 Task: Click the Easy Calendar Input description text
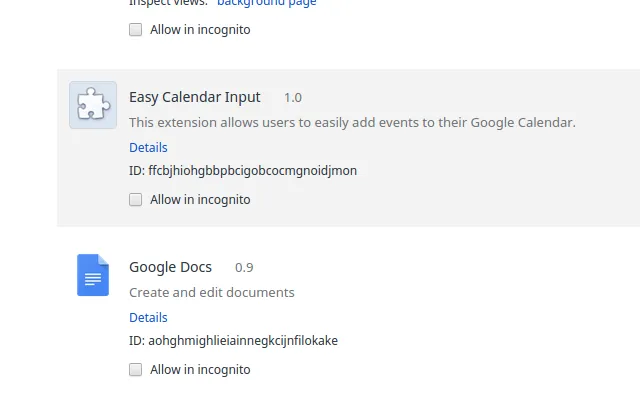click(x=352, y=123)
